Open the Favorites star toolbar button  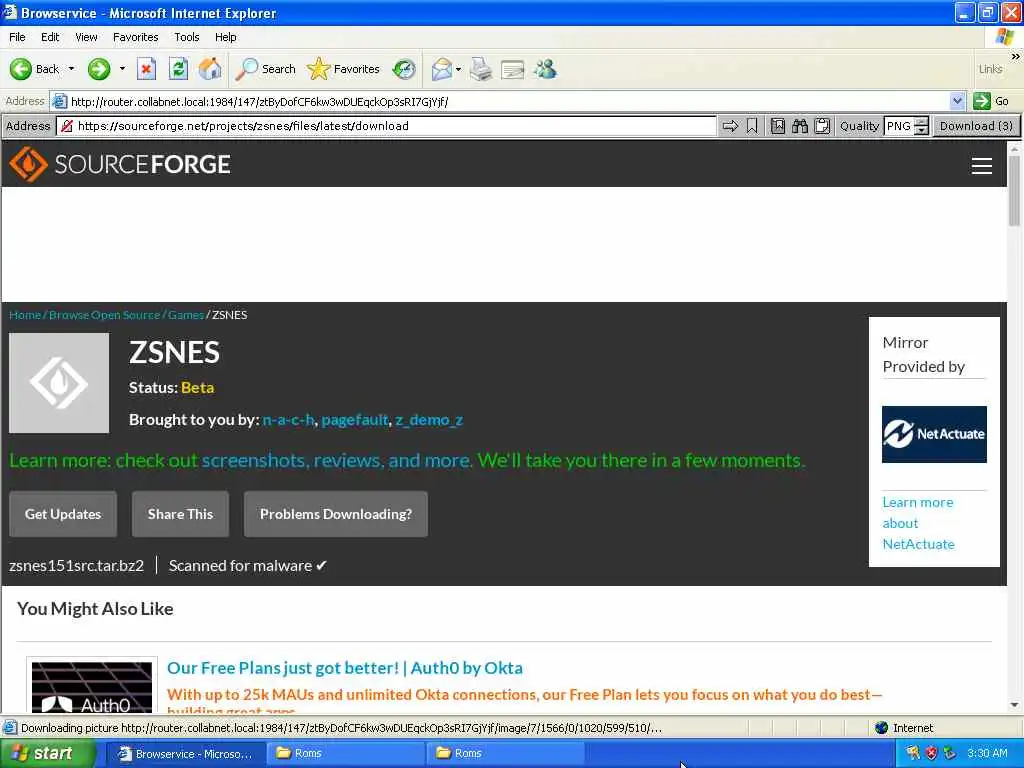[344, 69]
